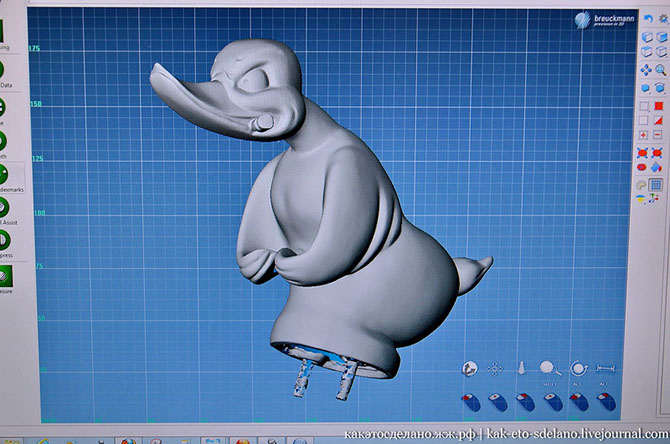Click the cone move navigation icon
Image resolution: width=670 pixels, height=444 pixels.
pos(522,368)
